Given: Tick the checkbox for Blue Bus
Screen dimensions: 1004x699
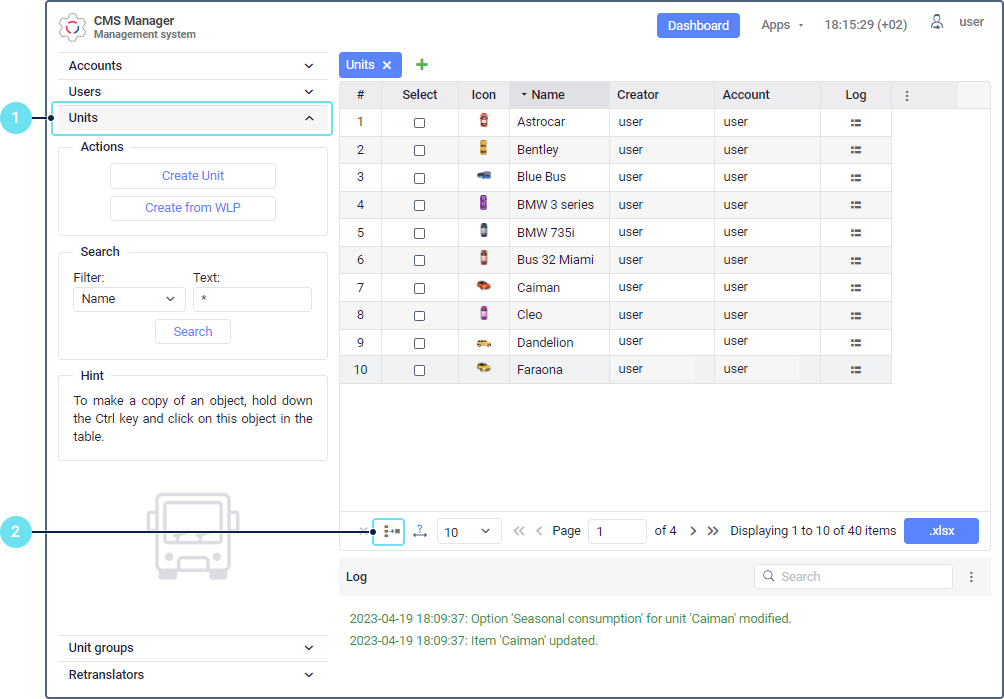Looking at the screenshot, I should 419,178.
